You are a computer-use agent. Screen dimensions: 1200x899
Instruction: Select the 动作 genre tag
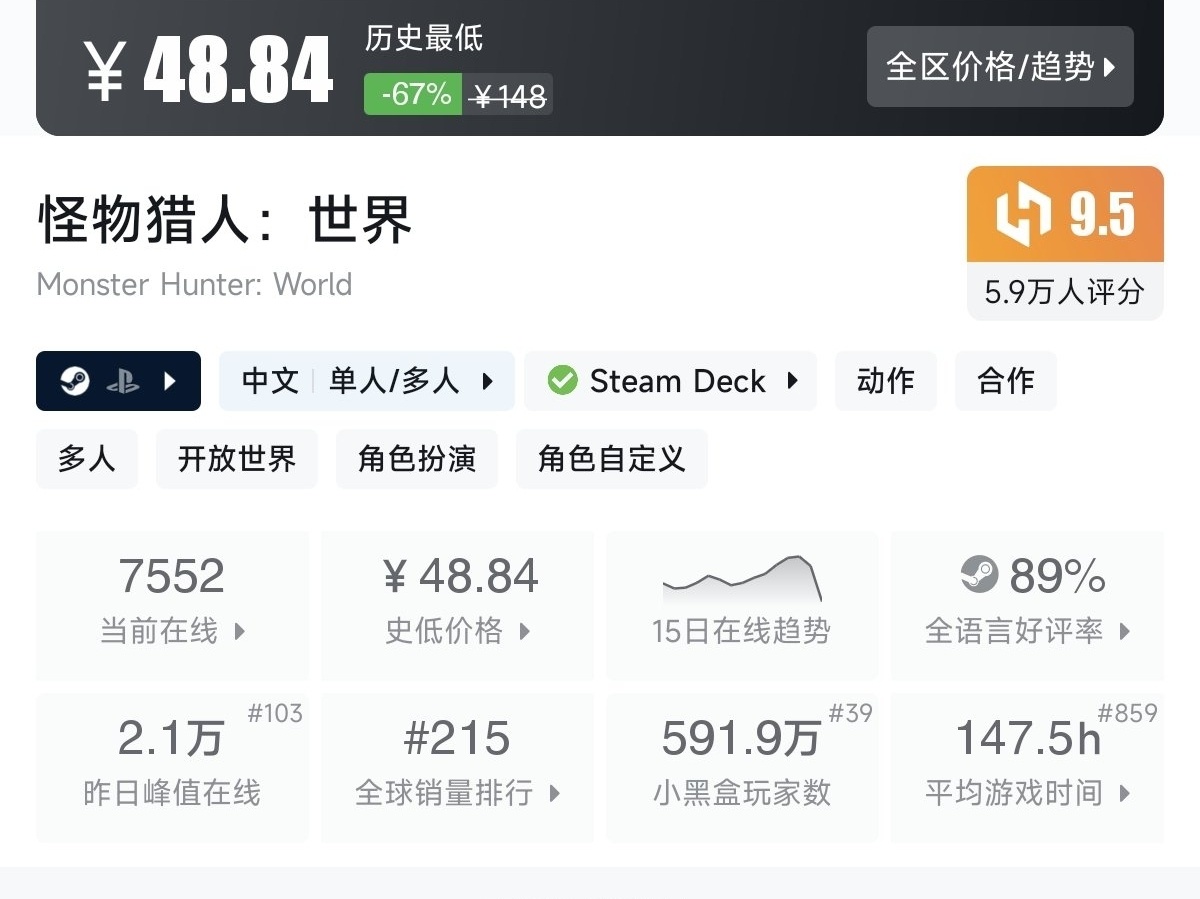click(886, 381)
